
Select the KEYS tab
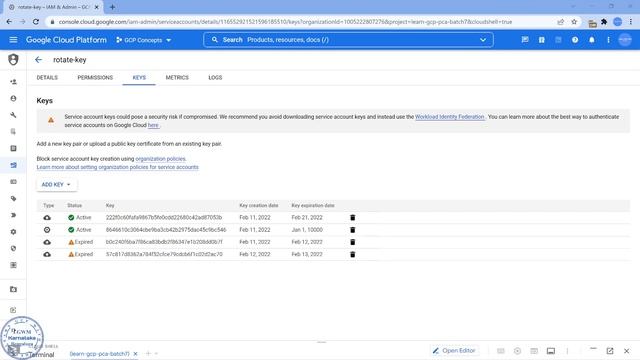pyautogui.click(x=139, y=78)
